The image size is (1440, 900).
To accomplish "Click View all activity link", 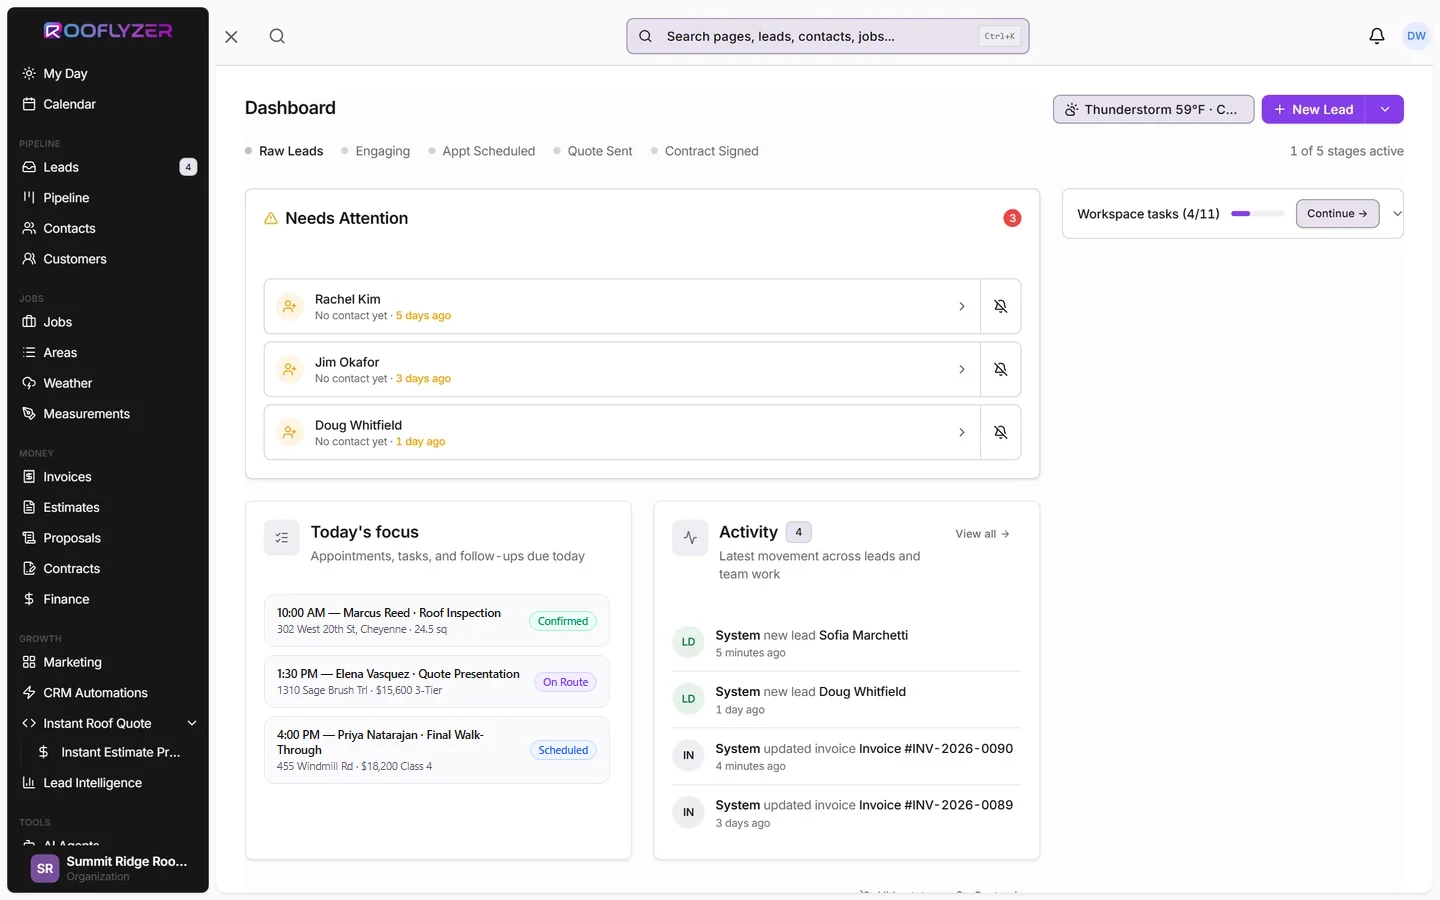I will coord(982,534).
